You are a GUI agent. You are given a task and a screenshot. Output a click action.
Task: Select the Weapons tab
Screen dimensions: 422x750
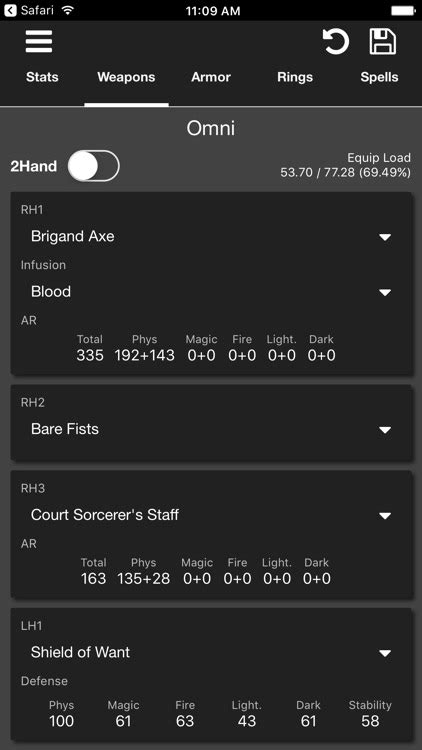pos(126,77)
